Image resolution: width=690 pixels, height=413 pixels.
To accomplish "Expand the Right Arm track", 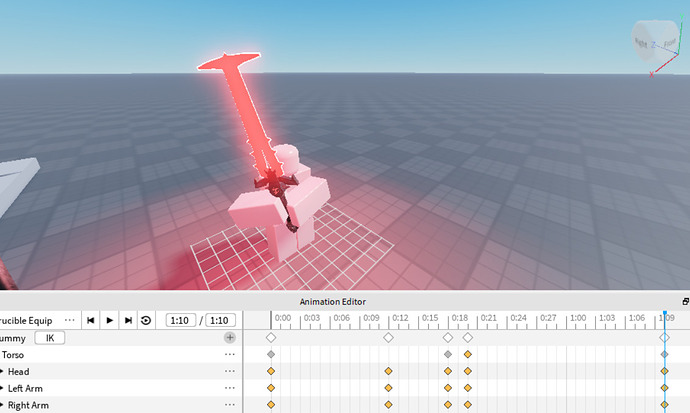I will [2, 405].
